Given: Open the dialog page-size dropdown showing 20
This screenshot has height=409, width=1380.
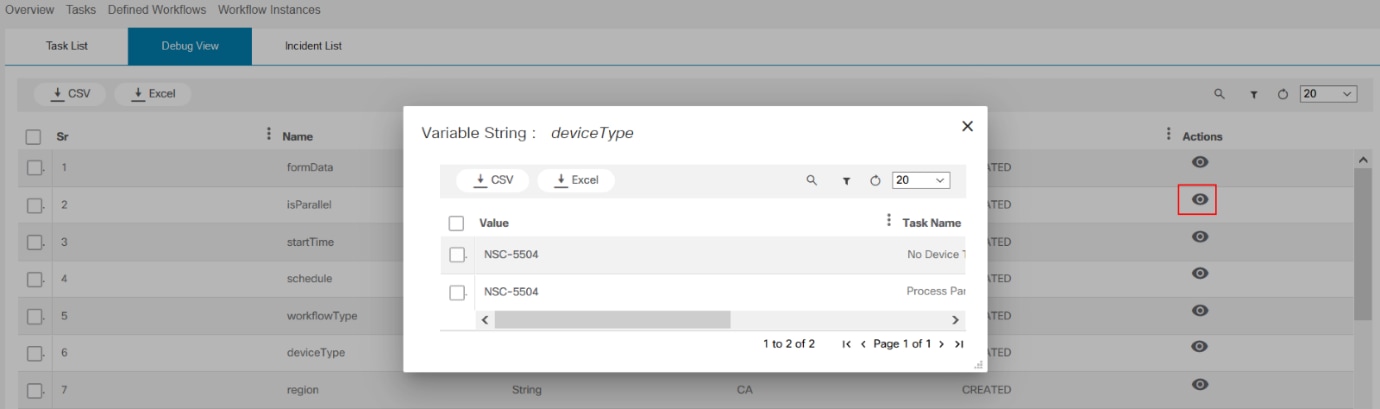Looking at the screenshot, I should point(921,181).
